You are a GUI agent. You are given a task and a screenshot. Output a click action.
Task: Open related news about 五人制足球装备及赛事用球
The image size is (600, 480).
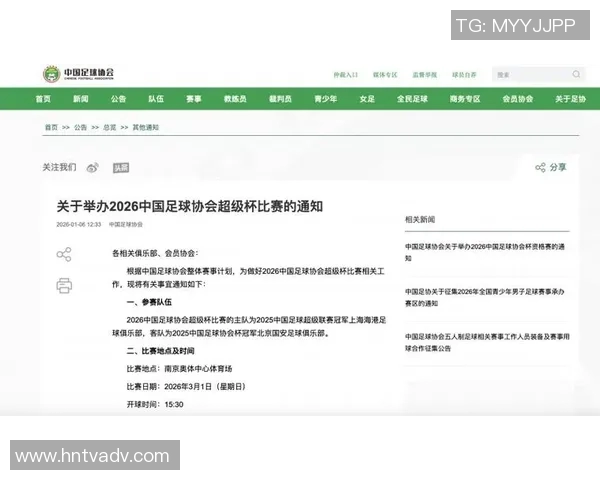pyautogui.click(x=487, y=342)
